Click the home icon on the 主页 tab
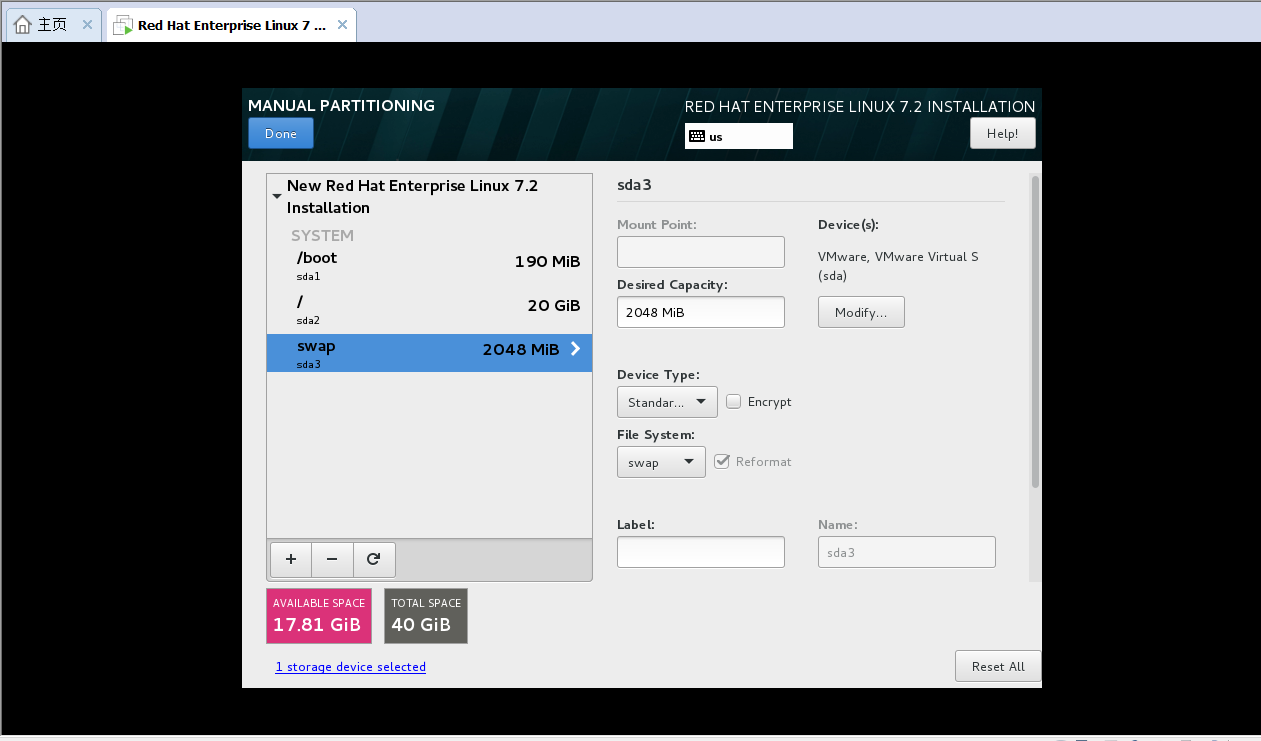 22,25
